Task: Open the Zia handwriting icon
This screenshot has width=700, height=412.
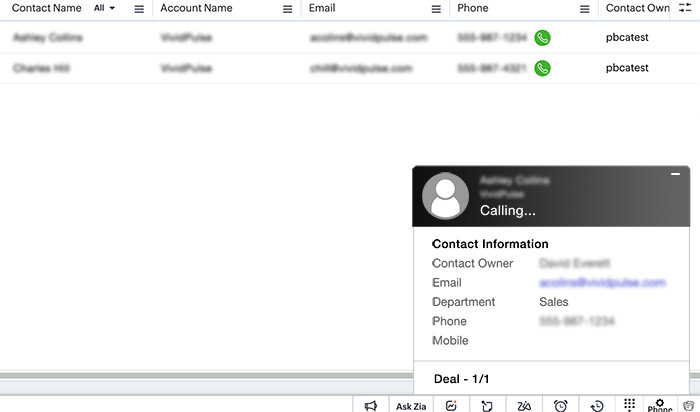Action: point(525,405)
